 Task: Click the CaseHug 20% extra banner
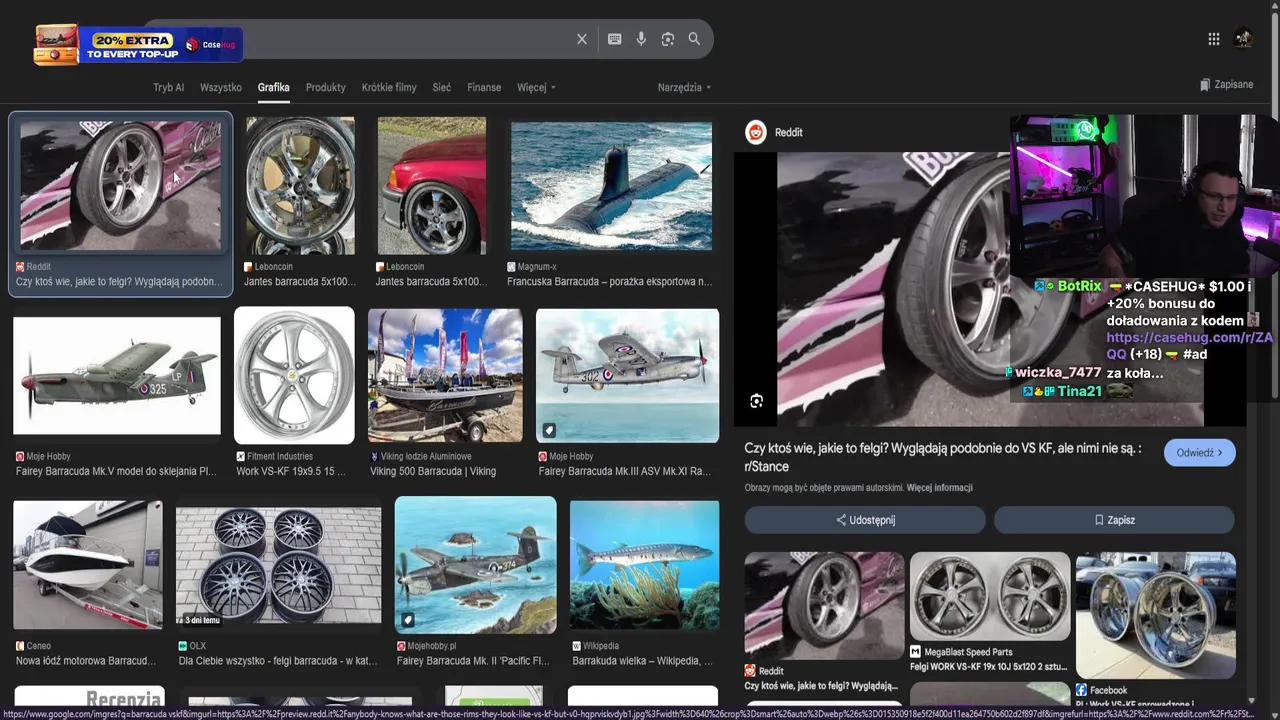click(x=138, y=45)
